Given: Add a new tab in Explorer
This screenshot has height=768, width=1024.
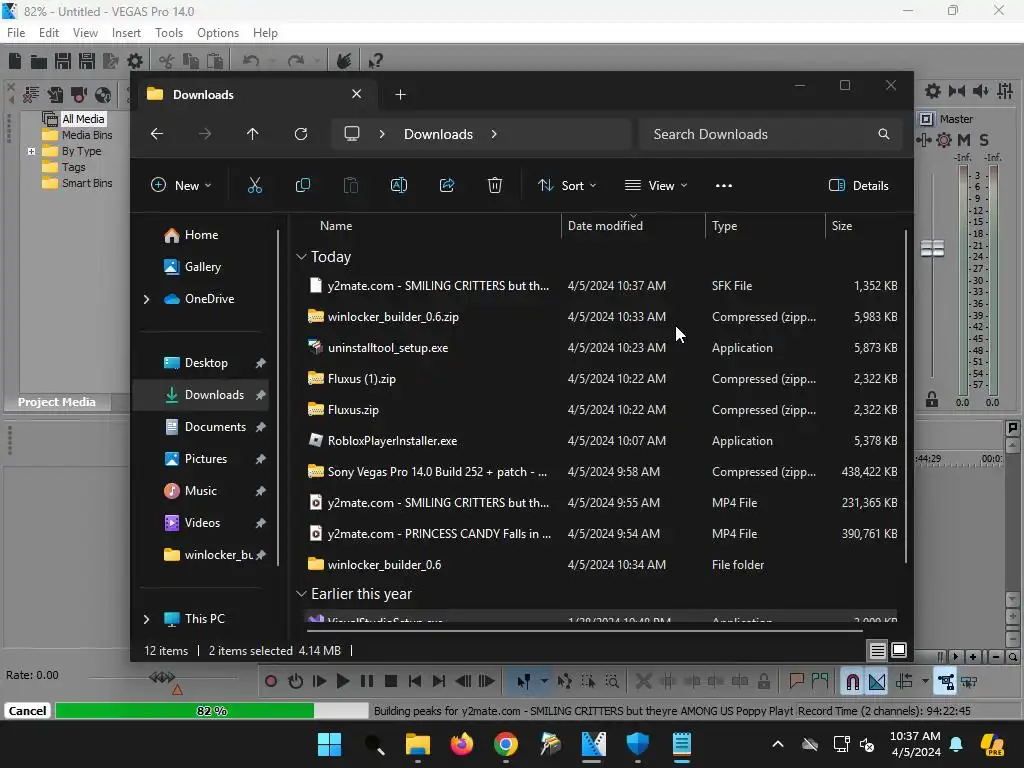Looking at the screenshot, I should 400,95.
